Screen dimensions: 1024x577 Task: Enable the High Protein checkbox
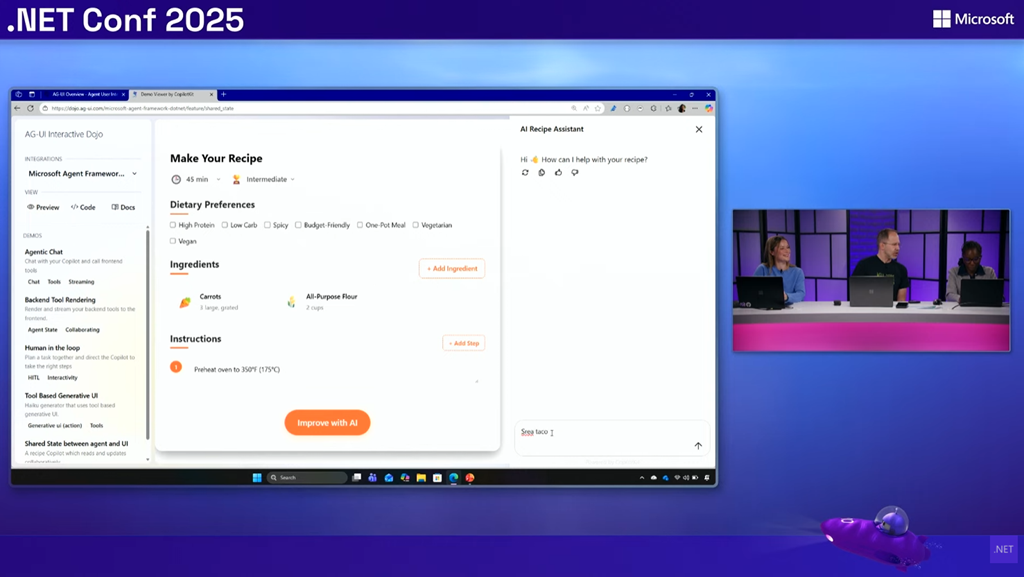(173, 225)
